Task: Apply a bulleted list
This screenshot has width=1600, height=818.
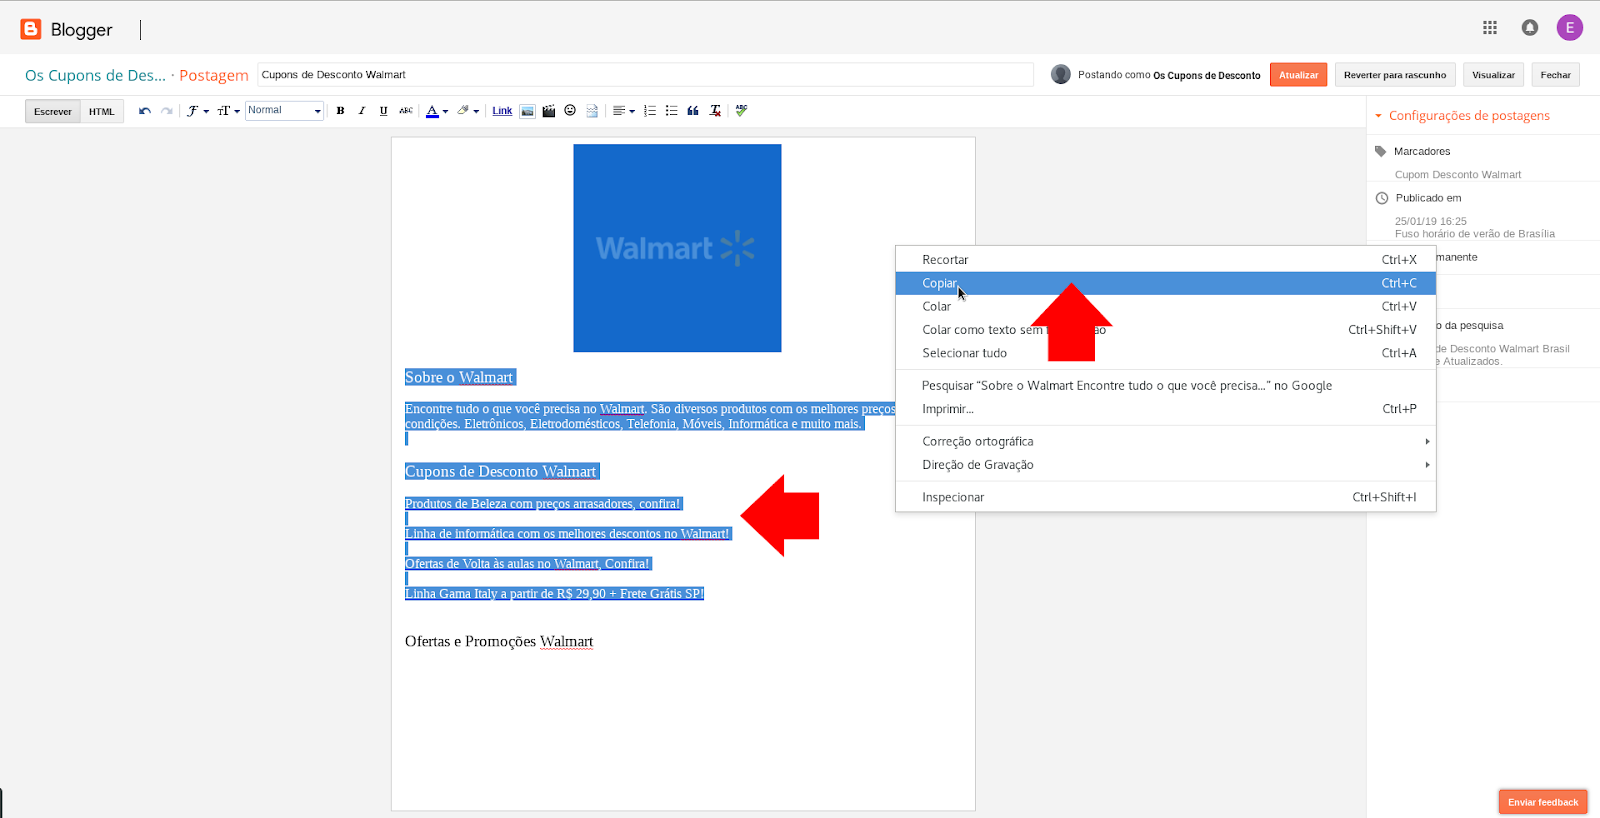Action: pyautogui.click(x=671, y=111)
